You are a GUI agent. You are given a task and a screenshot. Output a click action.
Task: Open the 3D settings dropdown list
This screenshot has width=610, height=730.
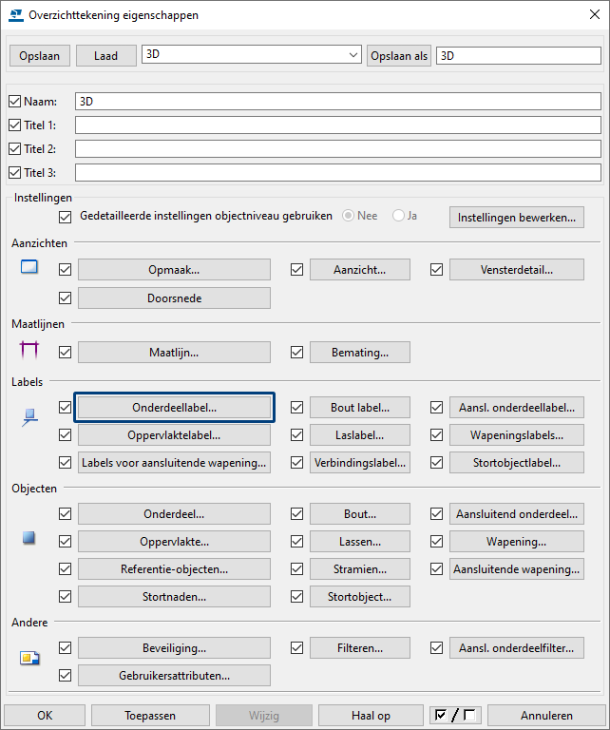coord(351,55)
